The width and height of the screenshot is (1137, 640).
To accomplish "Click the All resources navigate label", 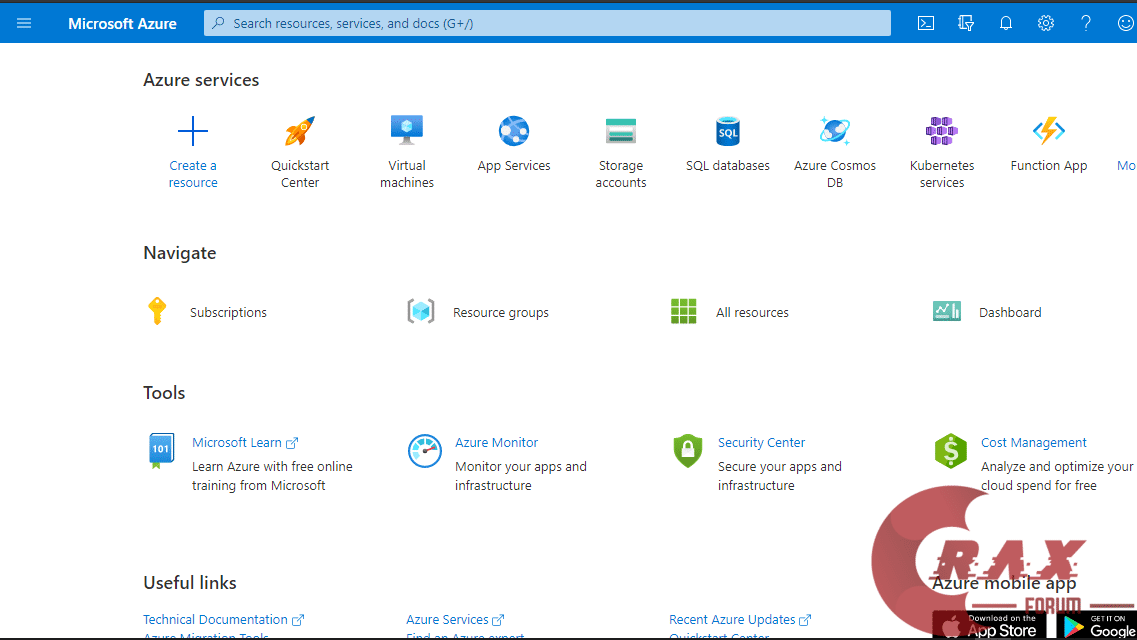I will 752,312.
